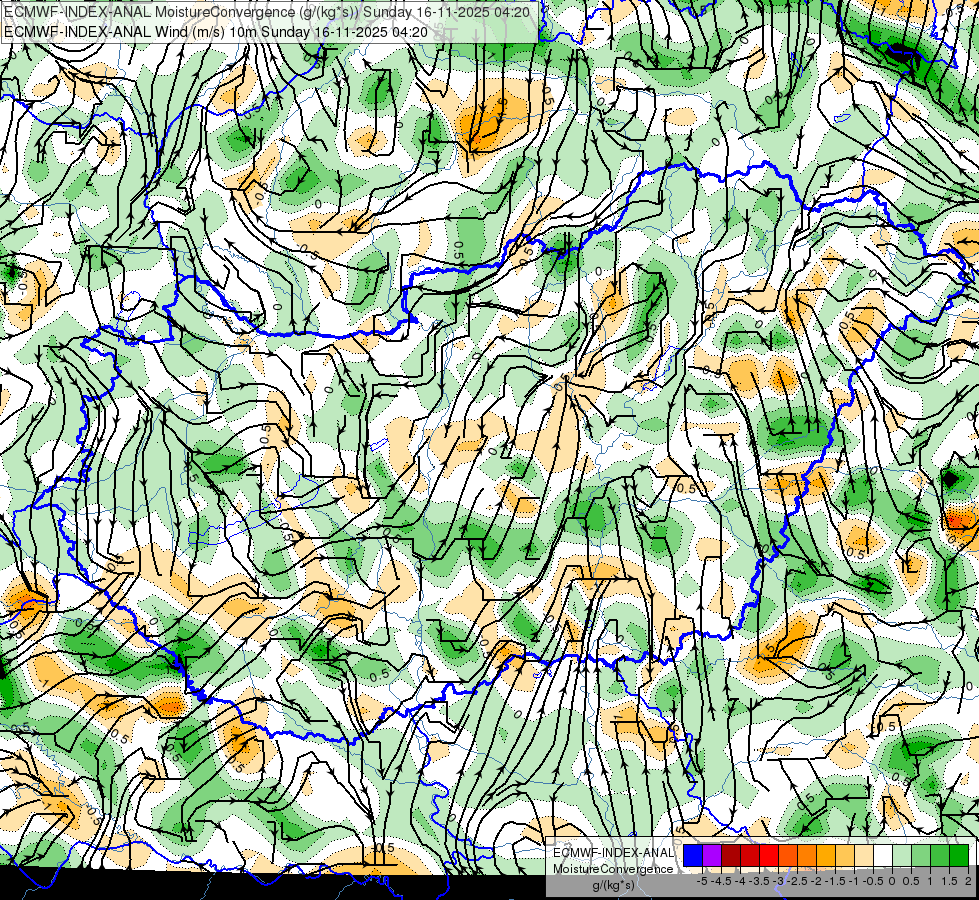The width and height of the screenshot is (979, 900).
Task: Pick the crimson legend swatch (-4 to -3.5)
Action: 750,855
